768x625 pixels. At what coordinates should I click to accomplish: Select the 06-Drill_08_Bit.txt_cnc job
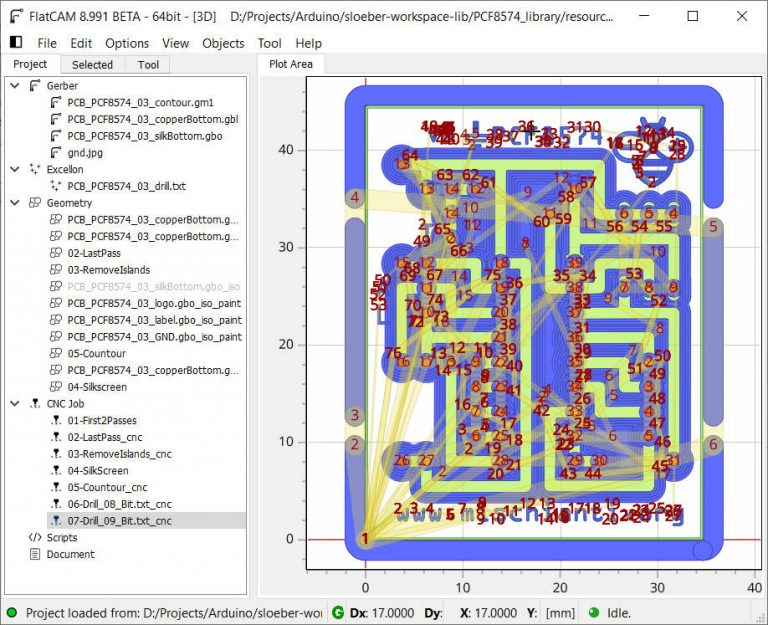[x=119, y=504]
